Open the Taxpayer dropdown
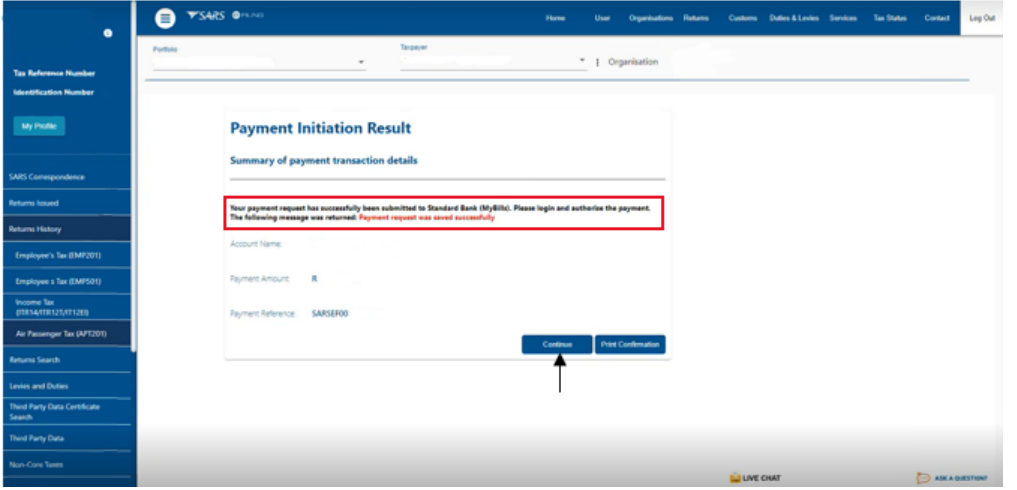1017x490 pixels. 582,62
